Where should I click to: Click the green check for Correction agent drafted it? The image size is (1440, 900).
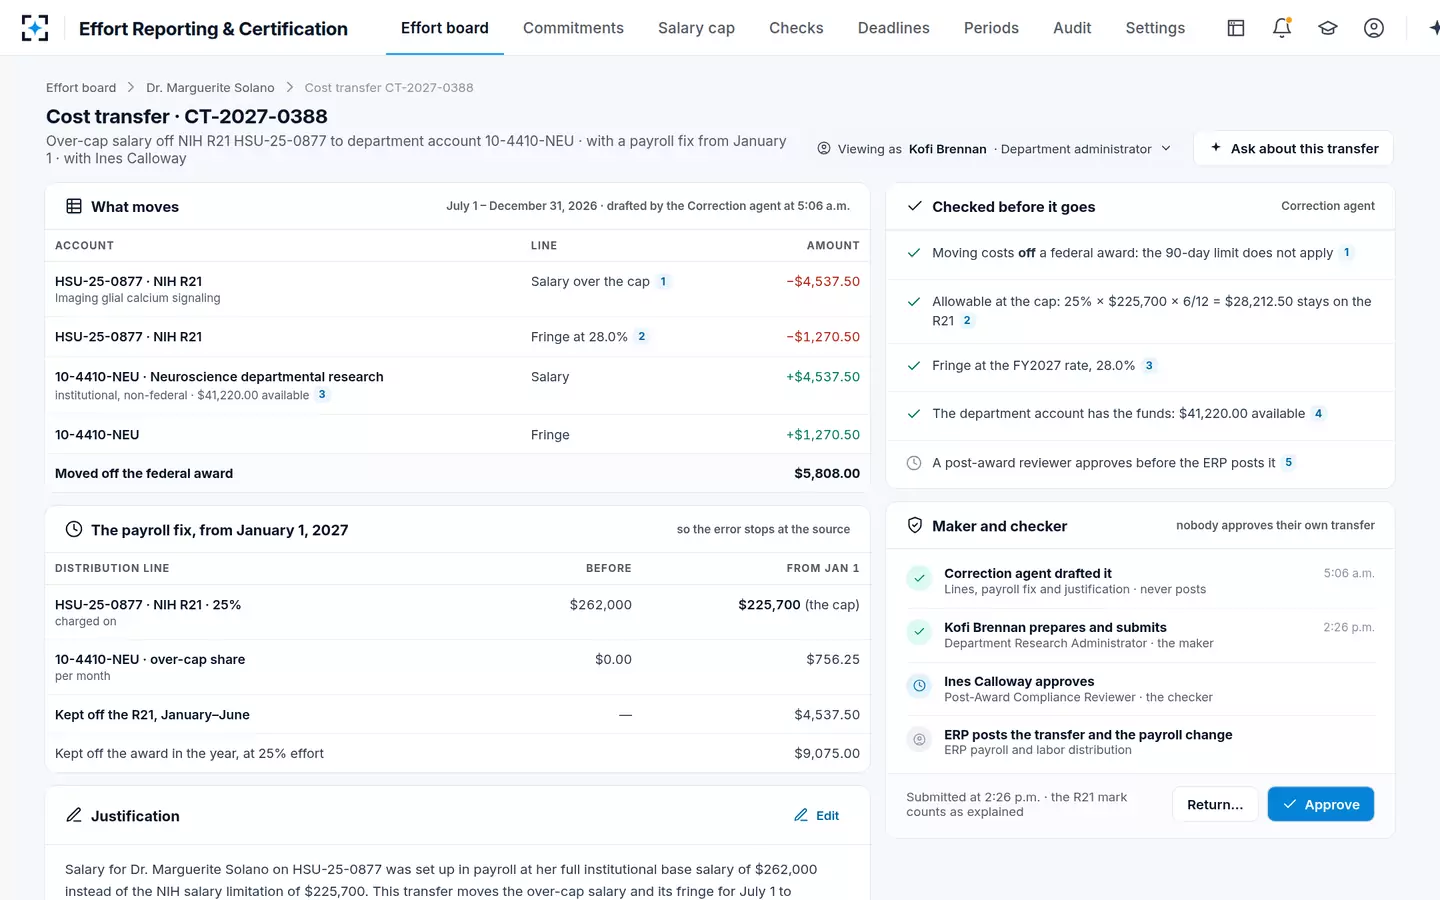(x=919, y=578)
